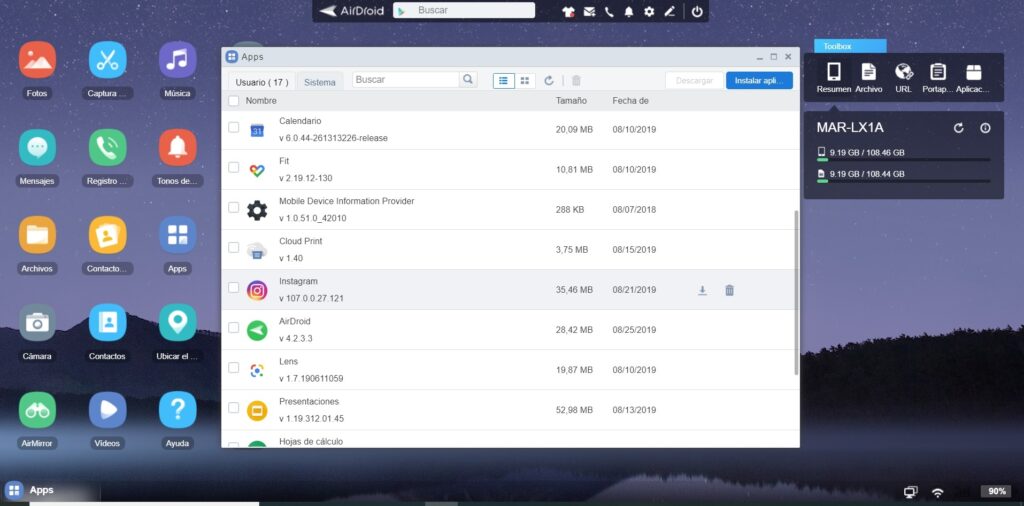The image size is (1024, 506).
Task: Open the Música desktop icon
Action: [177, 60]
